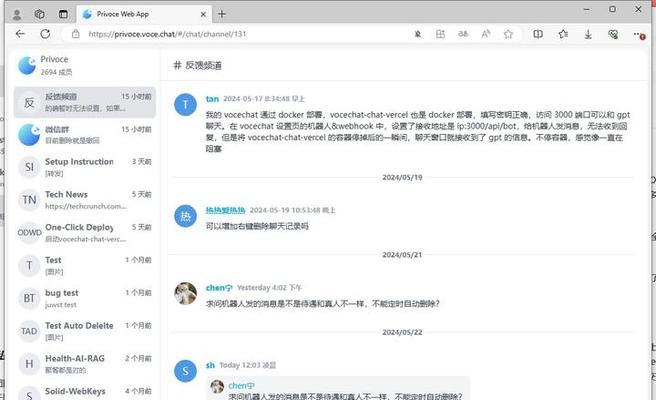Open the Test channel

click(x=85, y=265)
